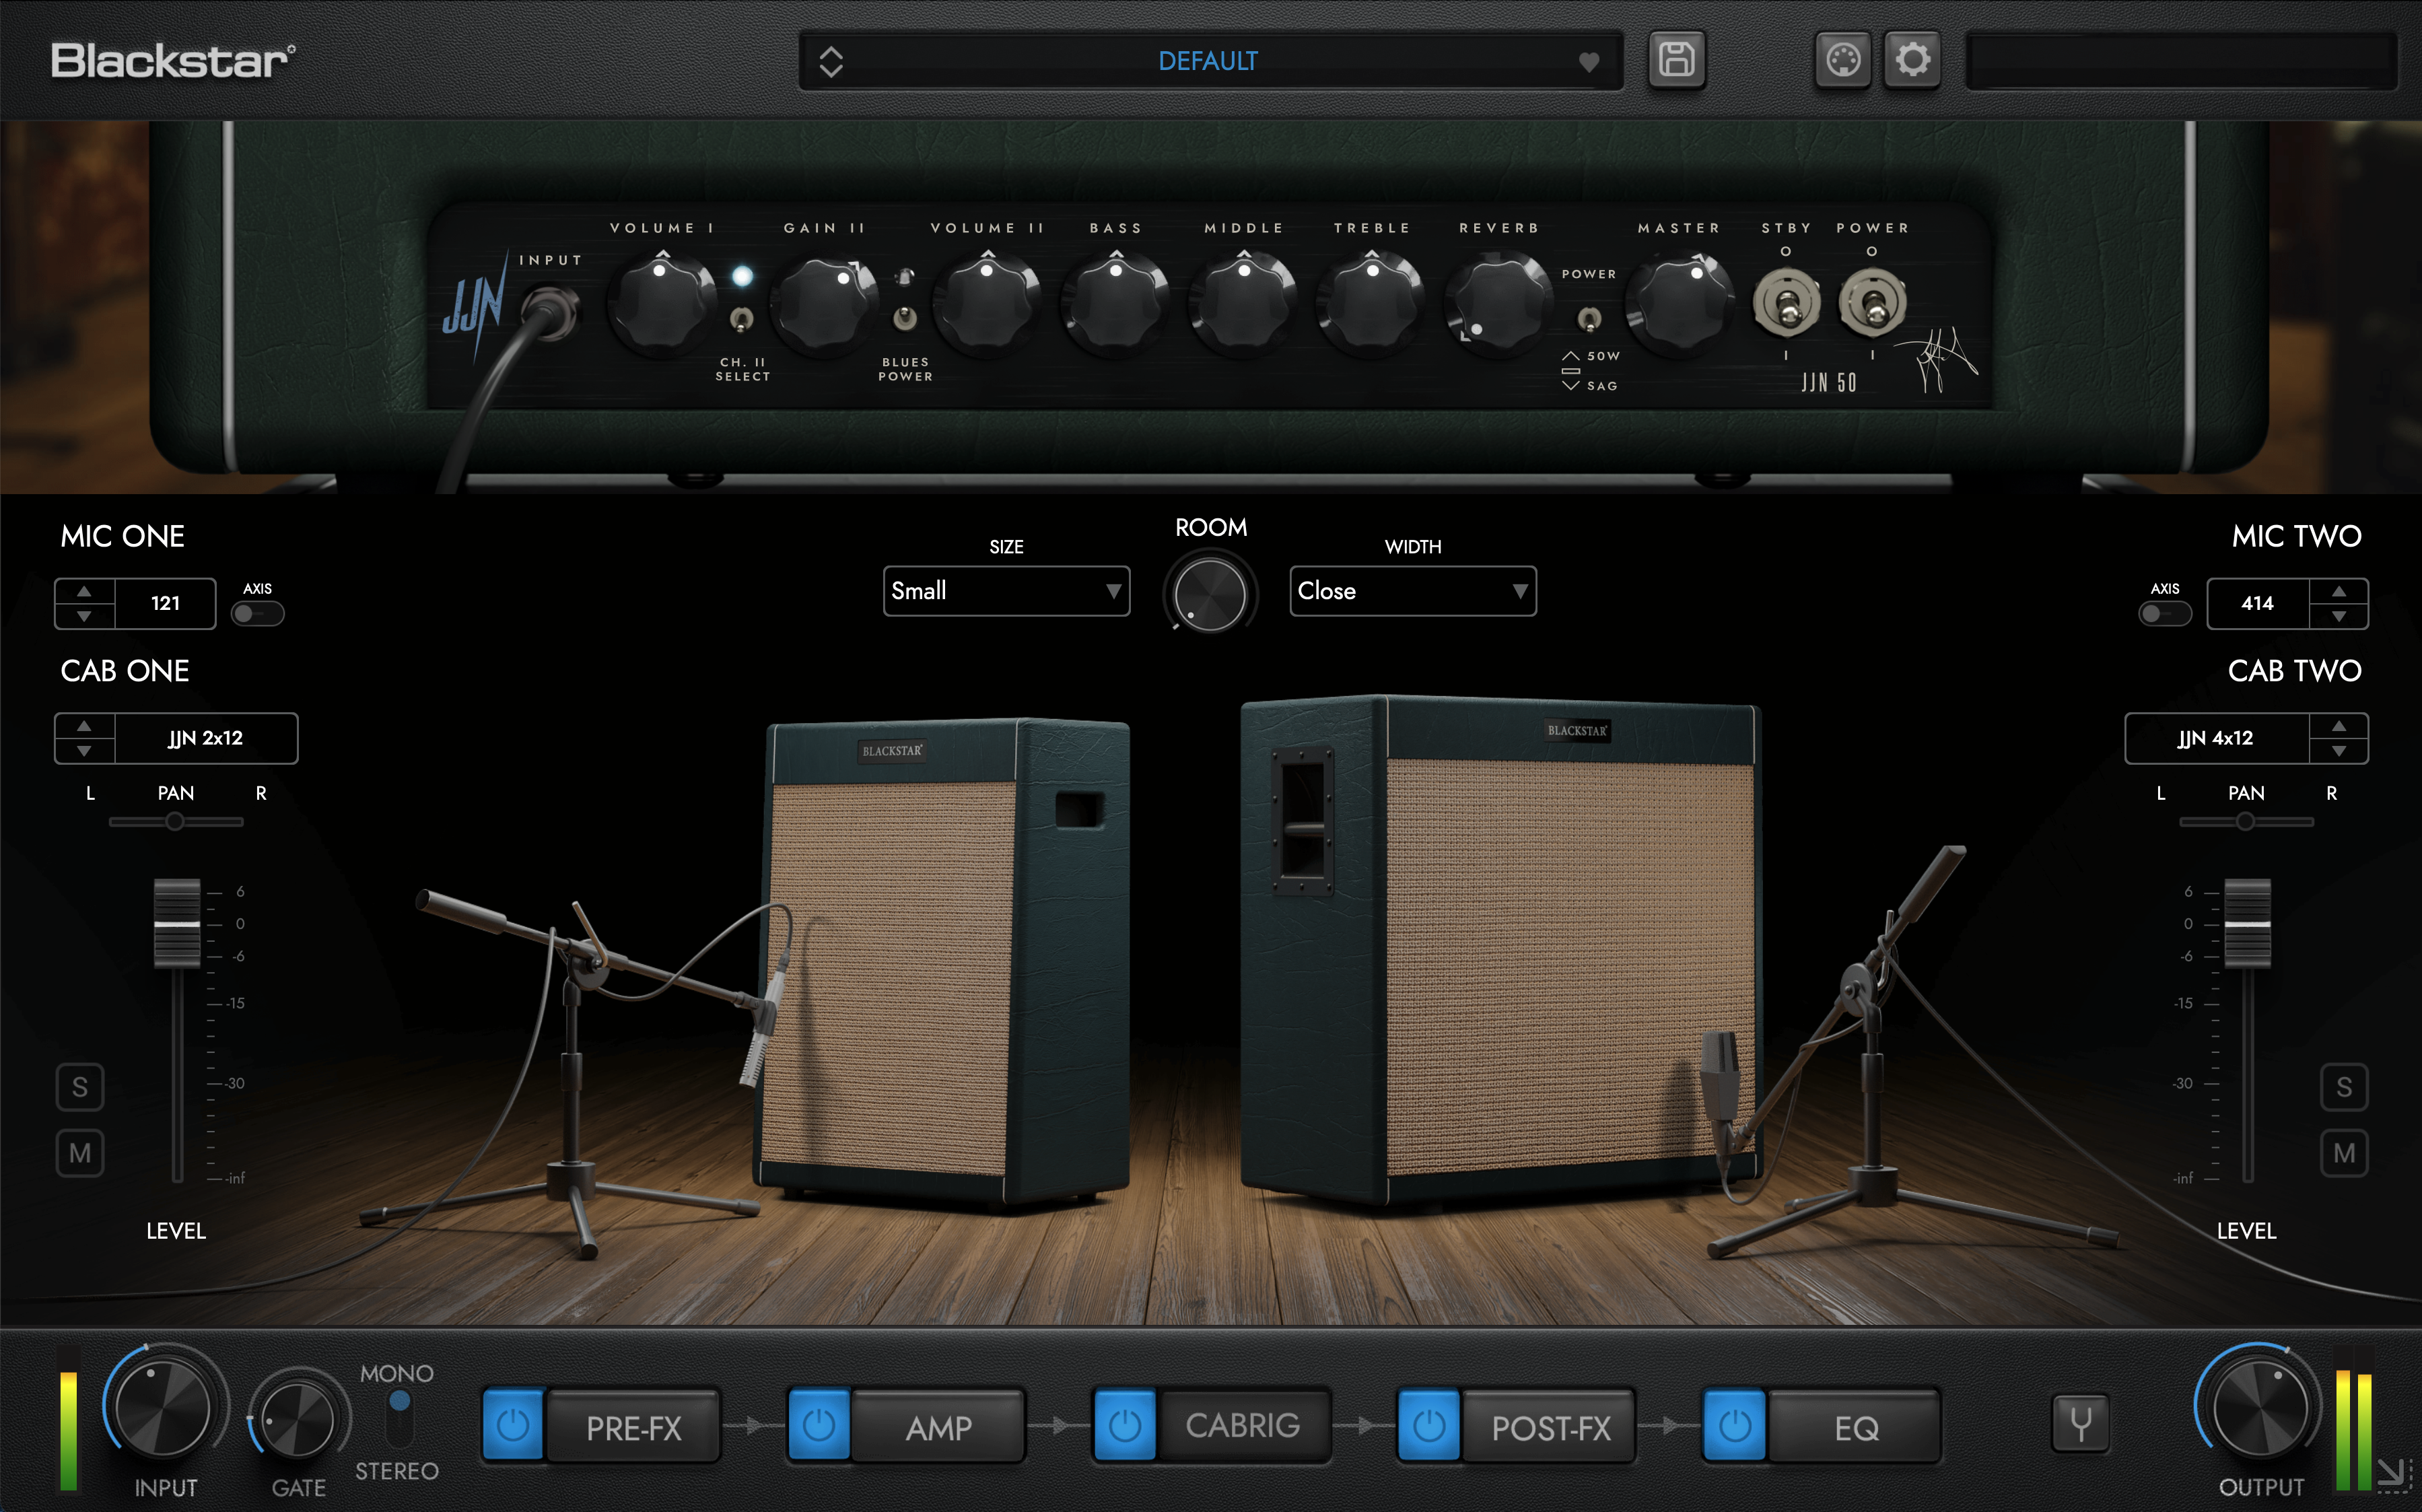Step Cab Two selection up arrow

click(x=2338, y=726)
